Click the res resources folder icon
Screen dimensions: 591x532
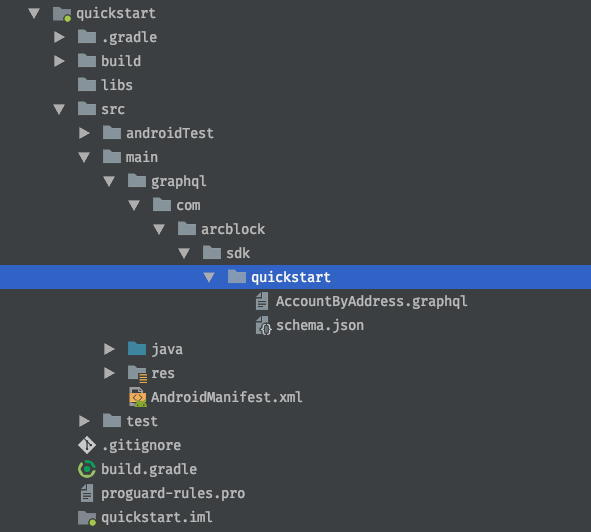(137, 373)
